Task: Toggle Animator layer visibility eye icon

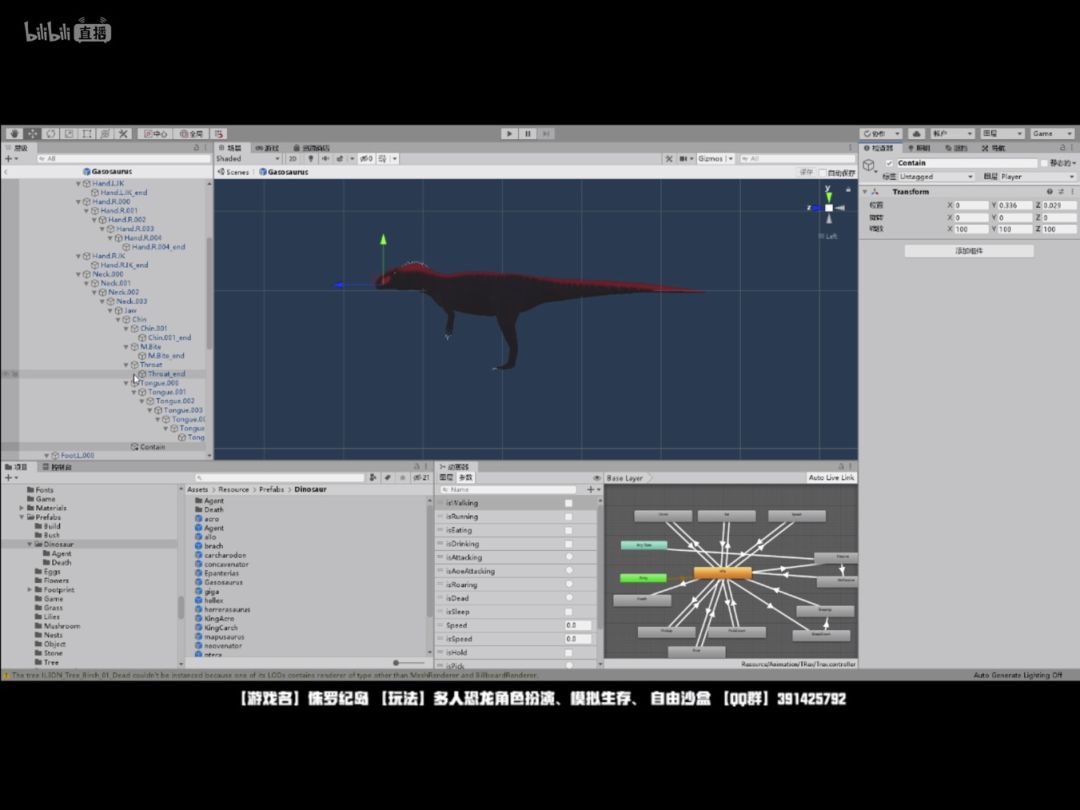Action: tap(596, 477)
